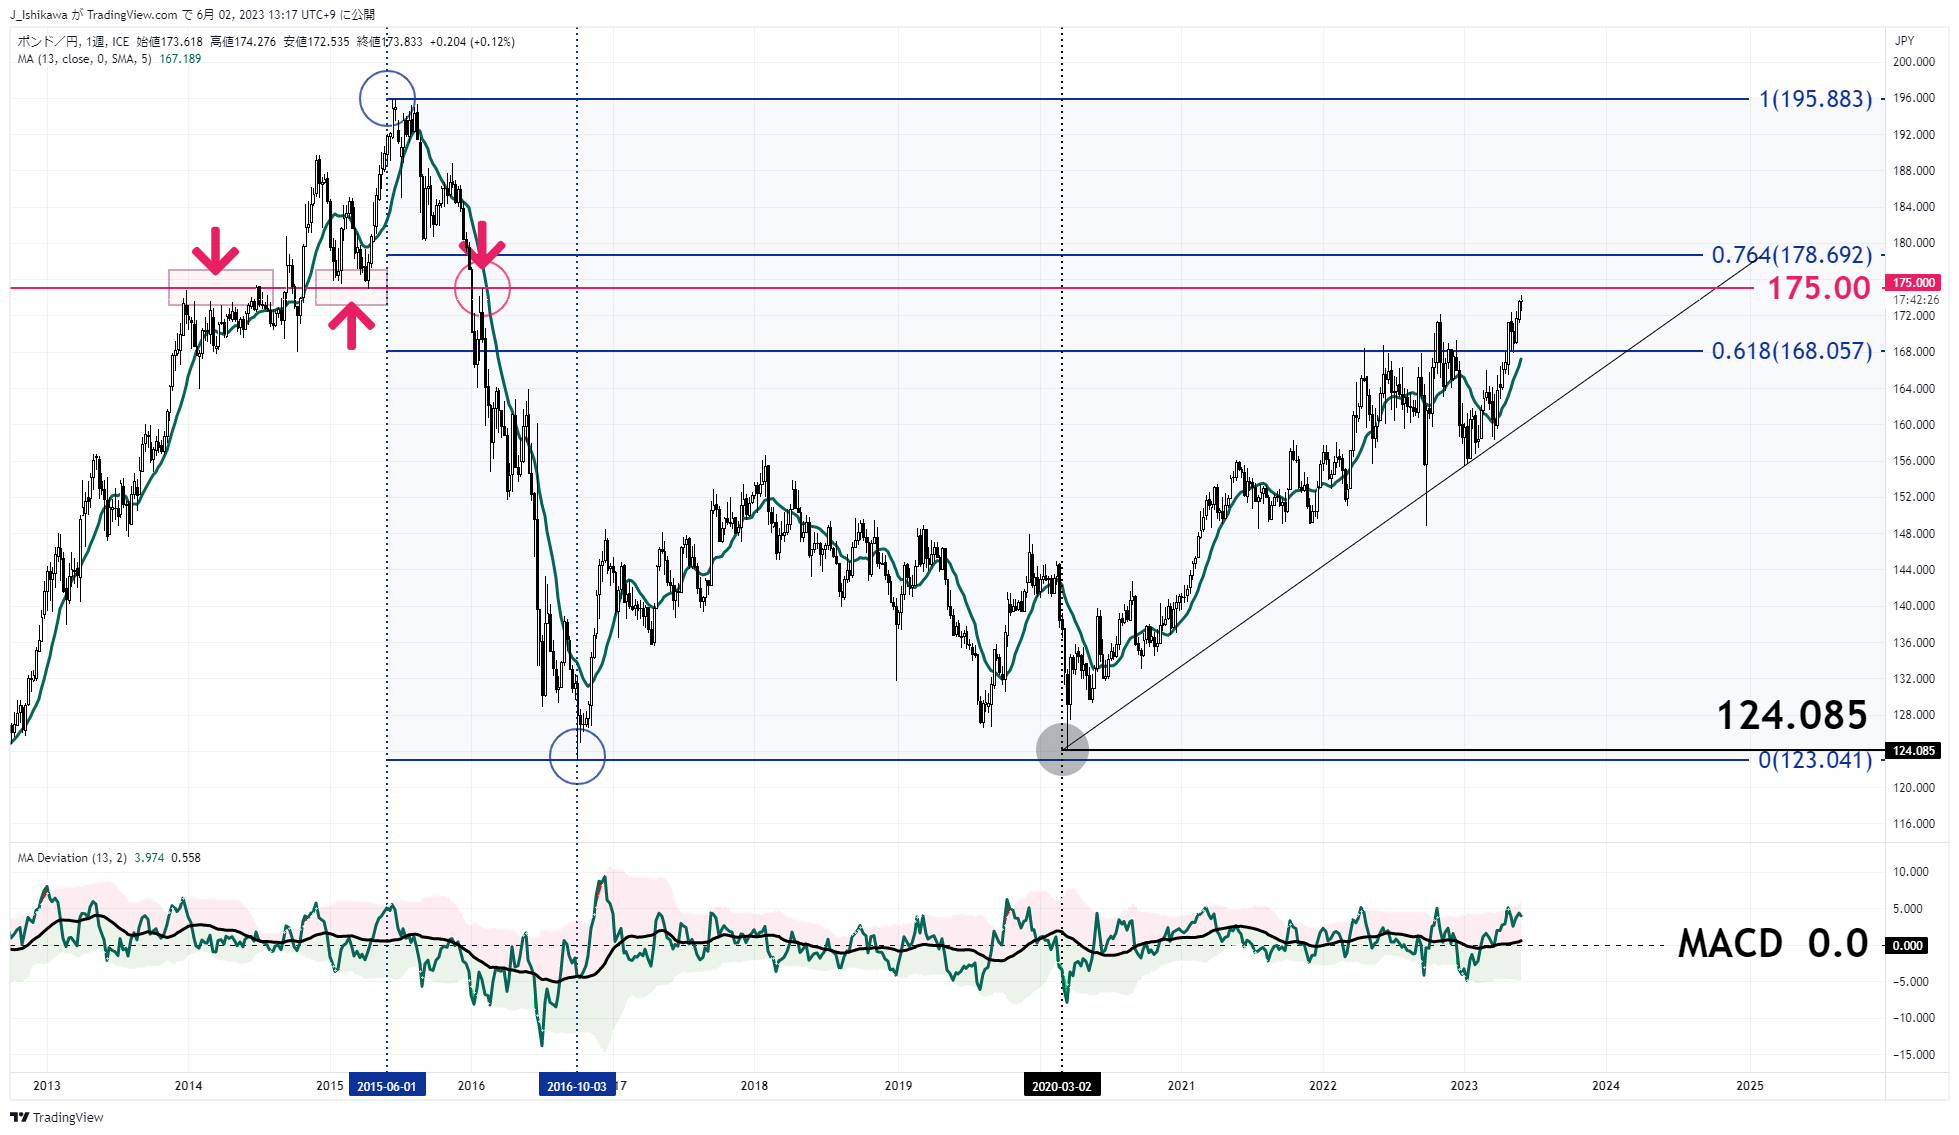Click the 136.000 price axis label

coord(1914,643)
